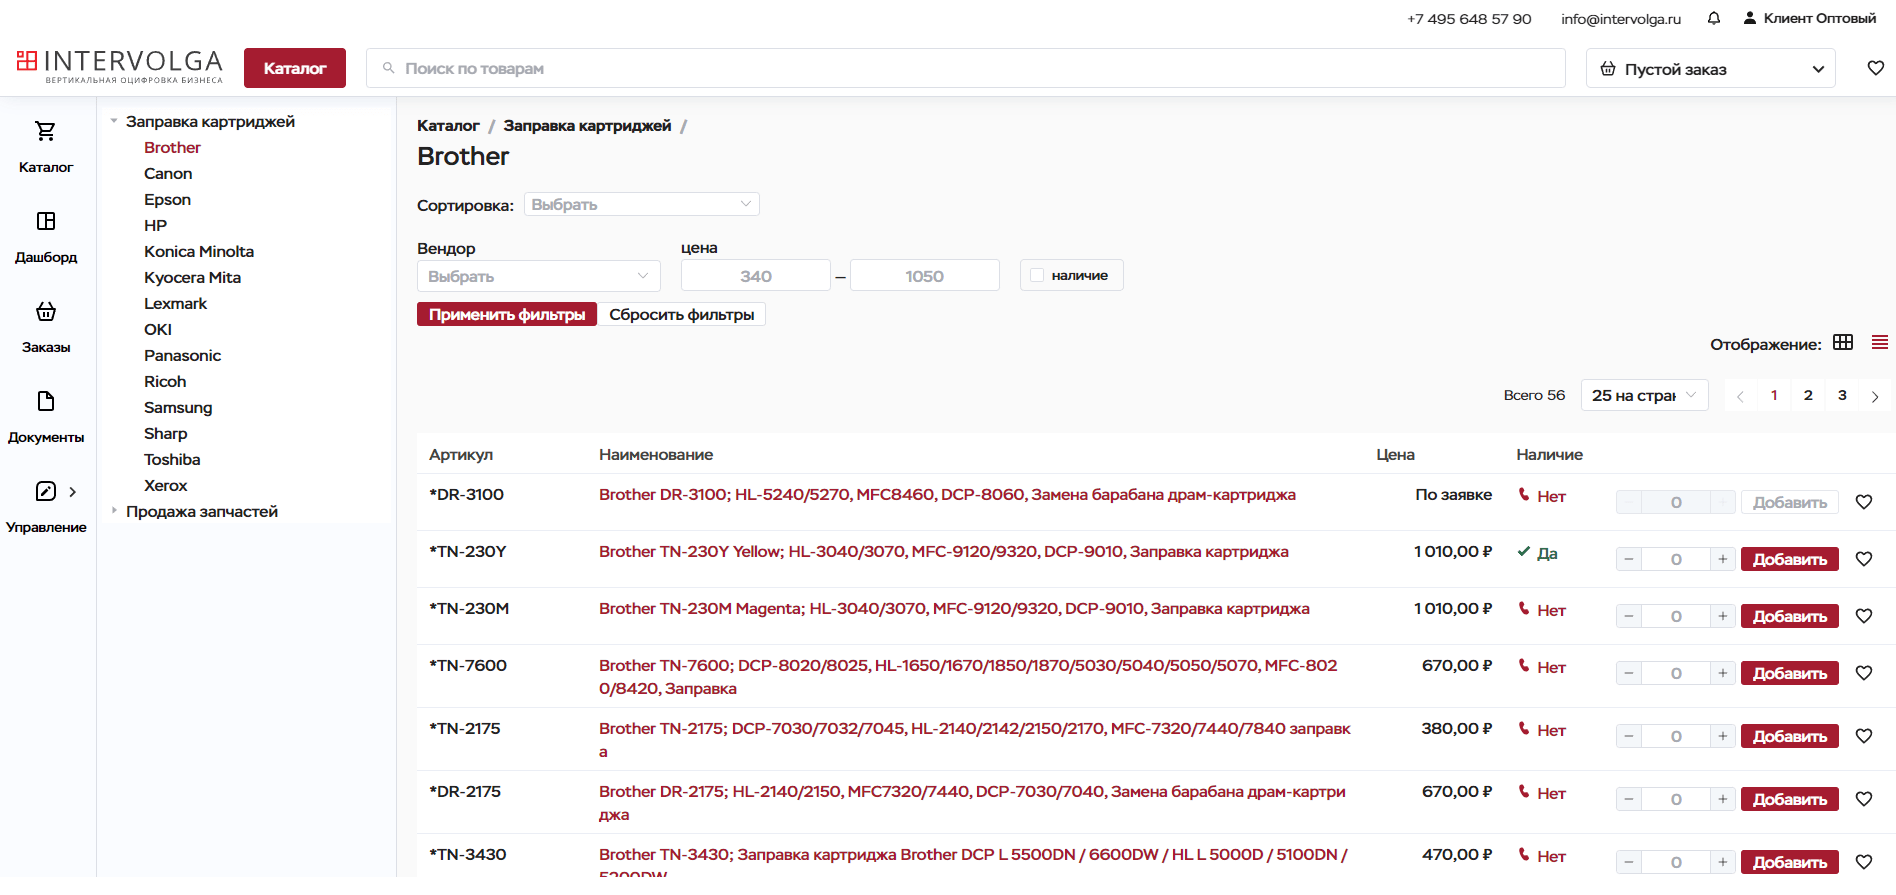The width and height of the screenshot is (1896, 895).
Task: Click maximum price field 1050
Action: [x=925, y=276]
